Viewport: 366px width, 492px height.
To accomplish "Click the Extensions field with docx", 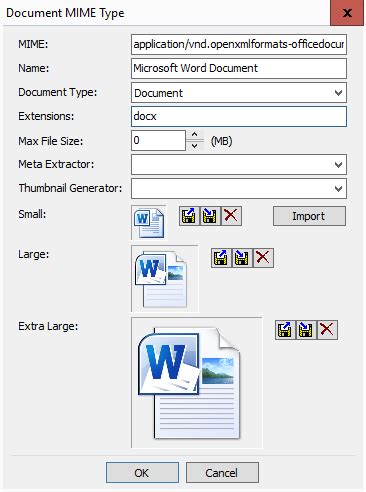I will coord(239,116).
